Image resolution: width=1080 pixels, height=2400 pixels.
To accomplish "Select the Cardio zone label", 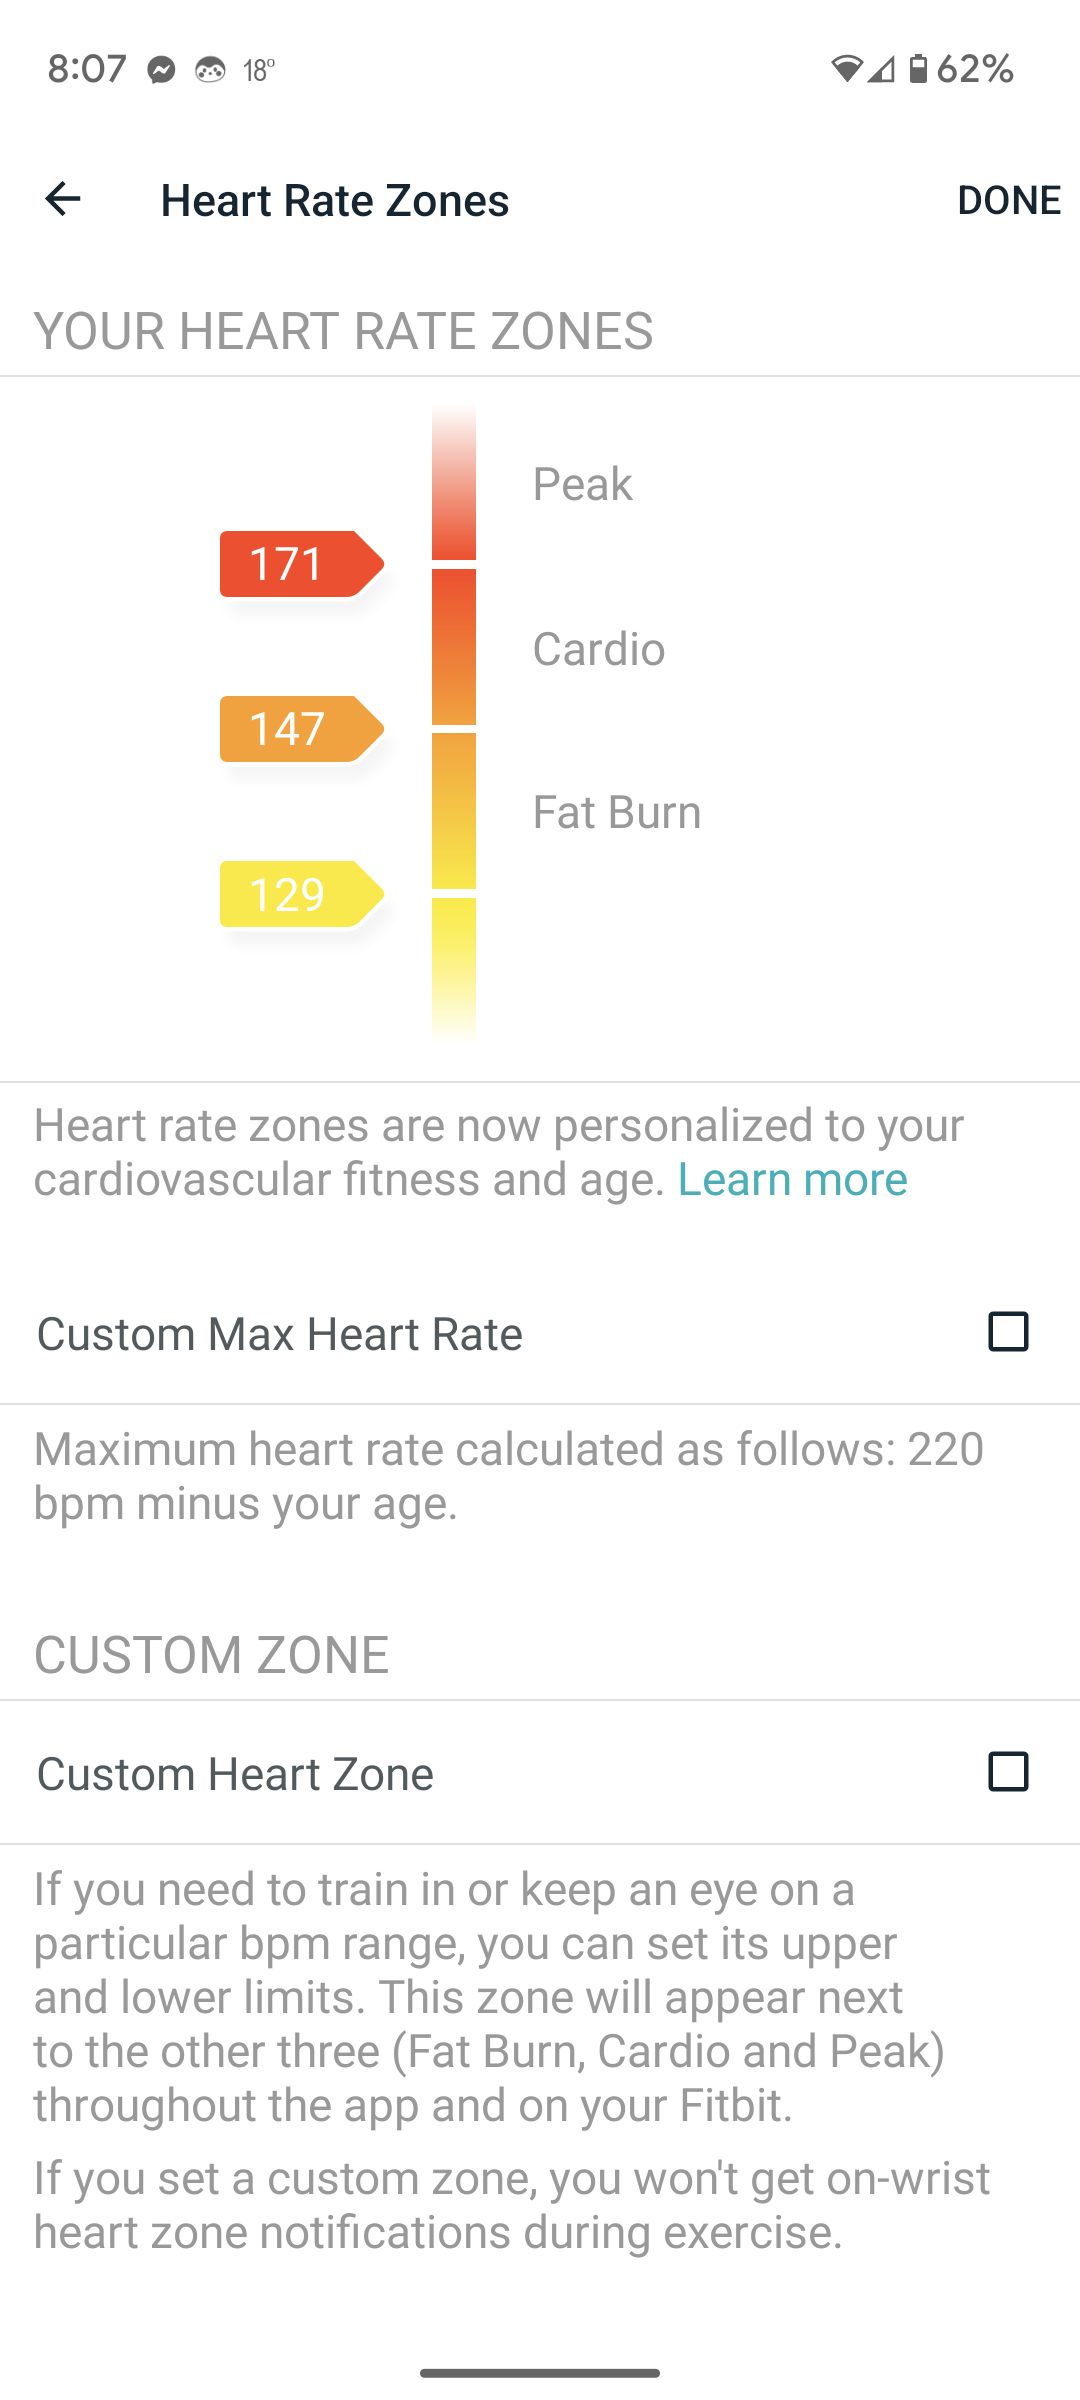I will 598,649.
